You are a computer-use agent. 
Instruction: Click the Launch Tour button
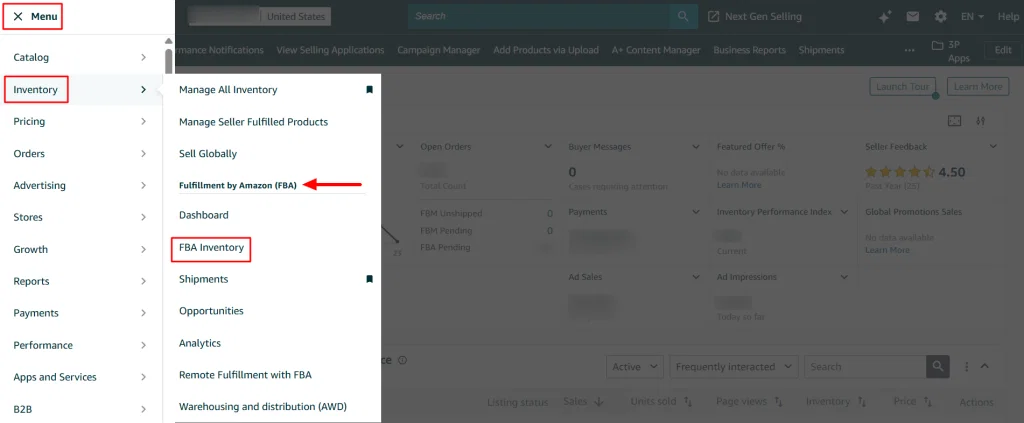(x=903, y=86)
